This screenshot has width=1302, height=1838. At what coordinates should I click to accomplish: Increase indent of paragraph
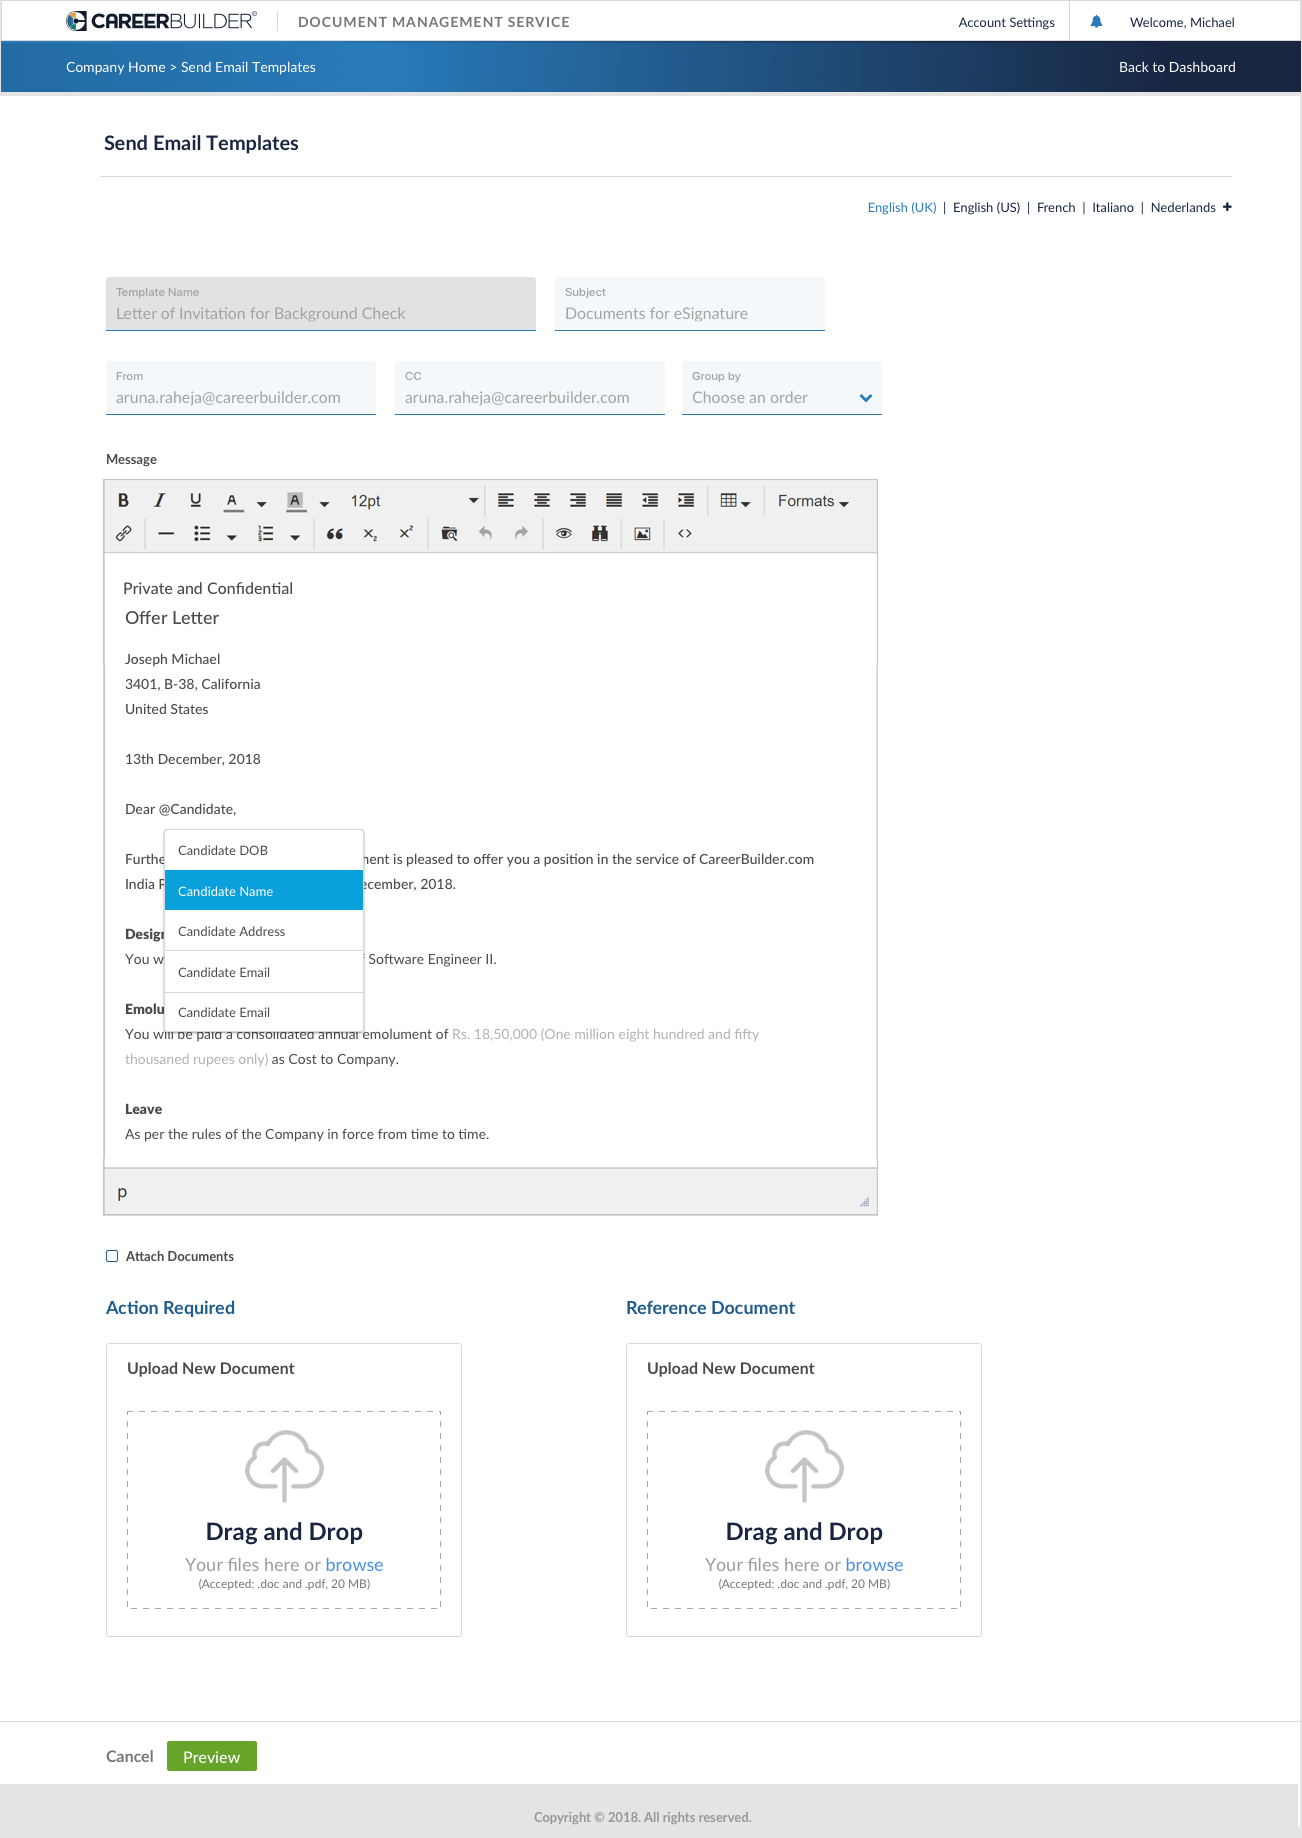pyautogui.click(x=686, y=500)
